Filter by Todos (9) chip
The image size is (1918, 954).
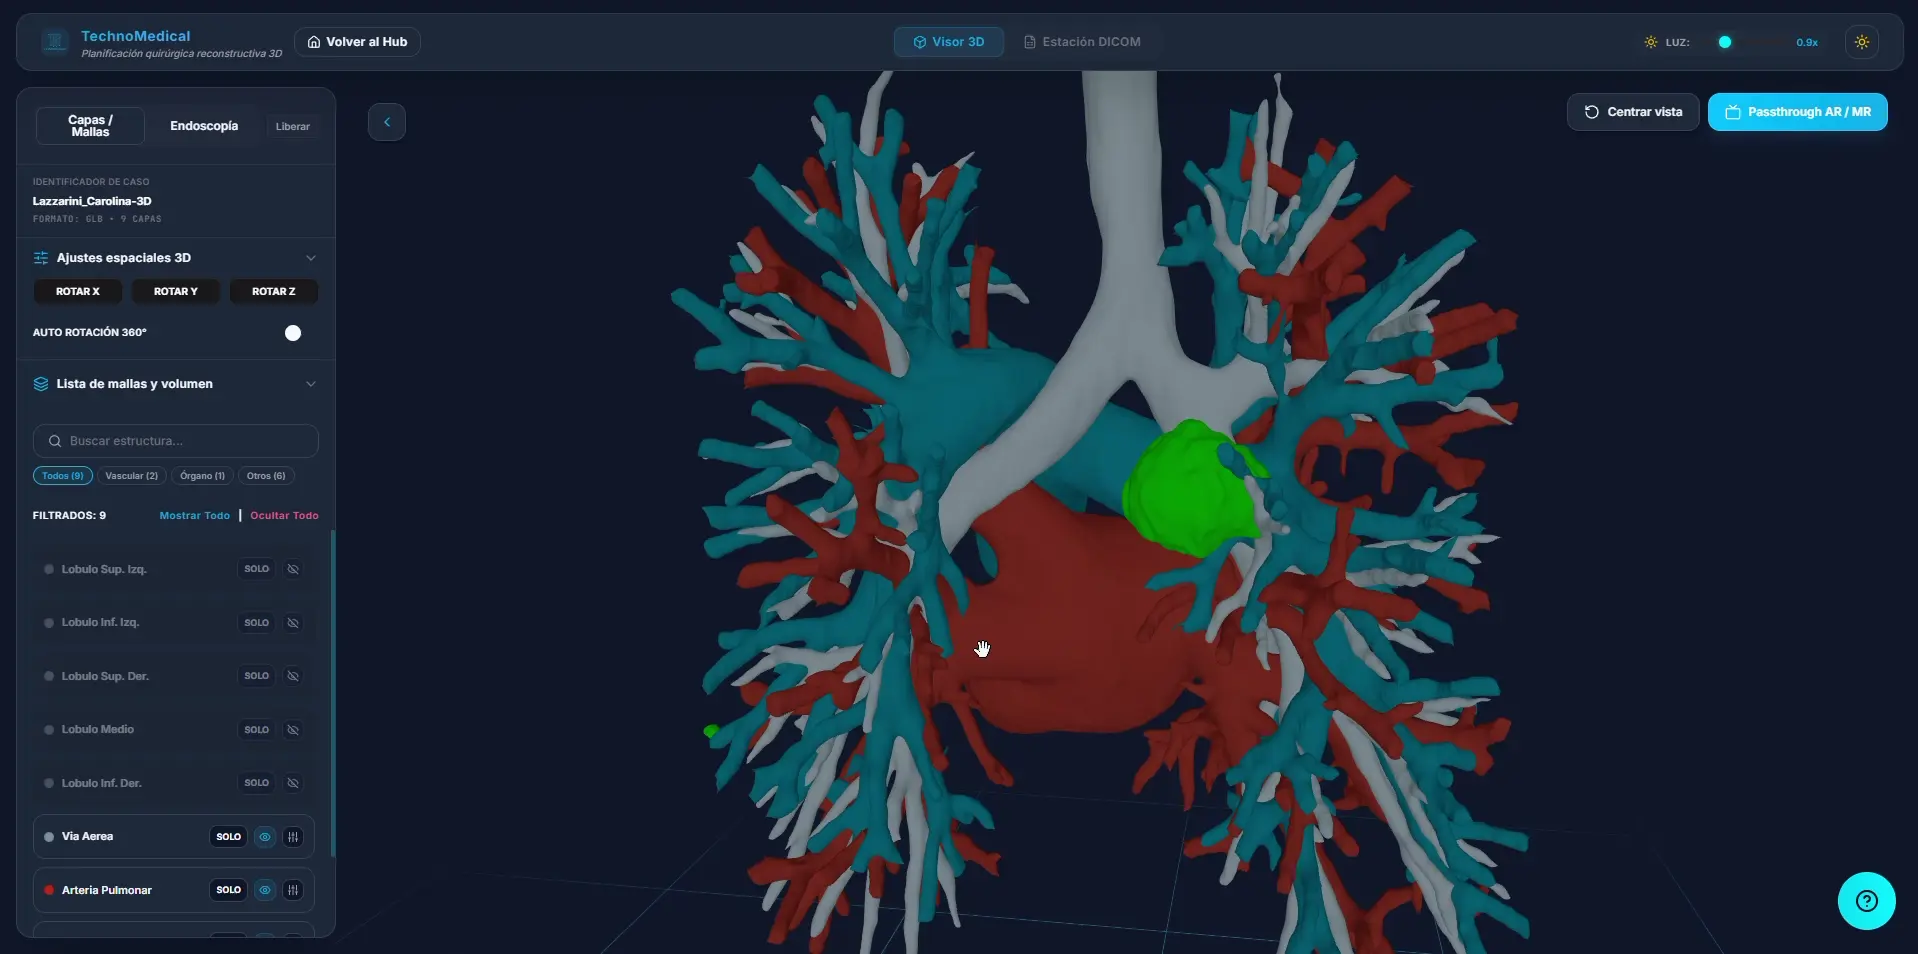(63, 476)
